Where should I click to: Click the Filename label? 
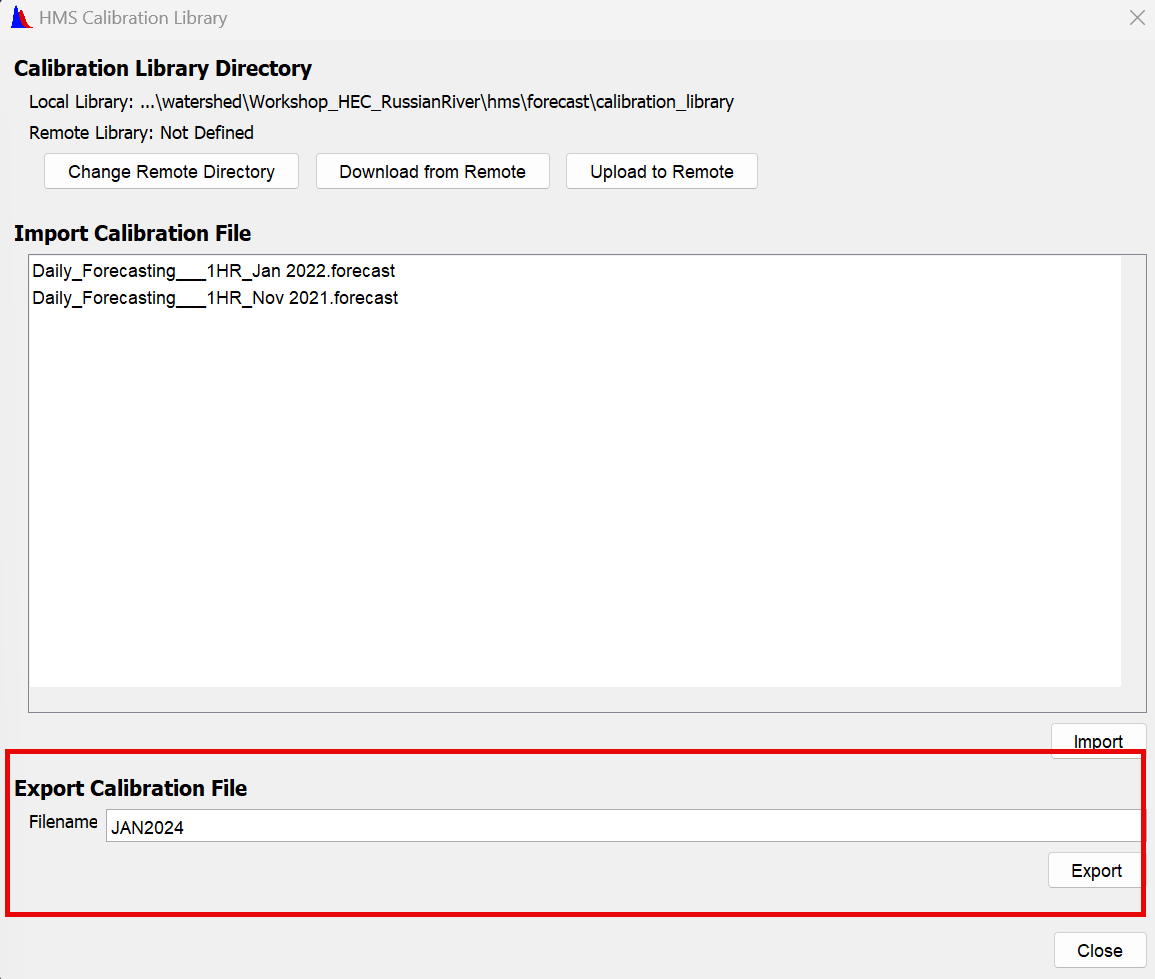pos(62,822)
